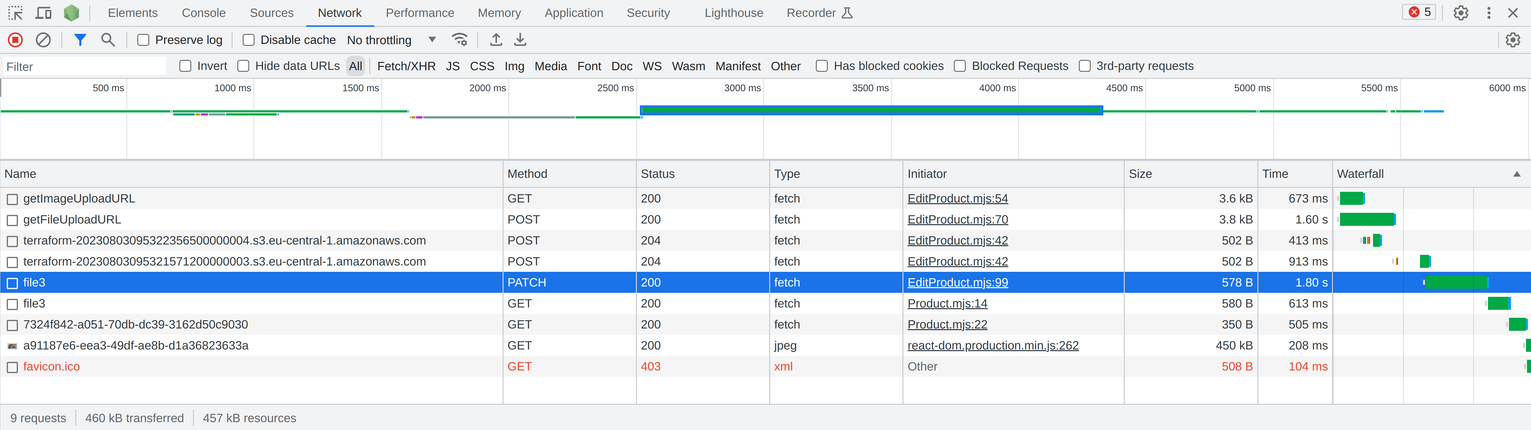Image resolution: width=1531 pixels, height=430 pixels.
Task: Click the Recorder flask icon
Action: coord(847,13)
